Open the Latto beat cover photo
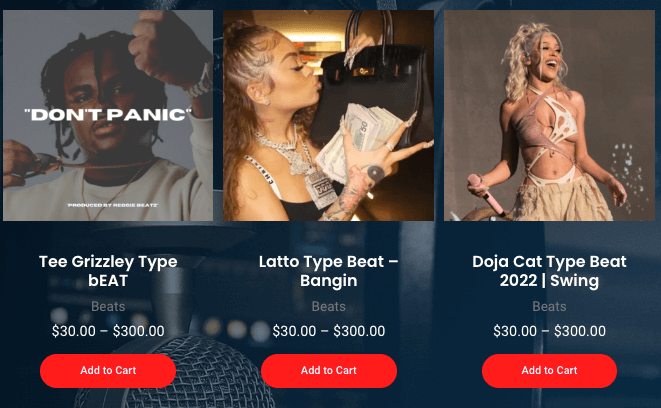The width and height of the screenshot is (661, 408). [x=328, y=115]
